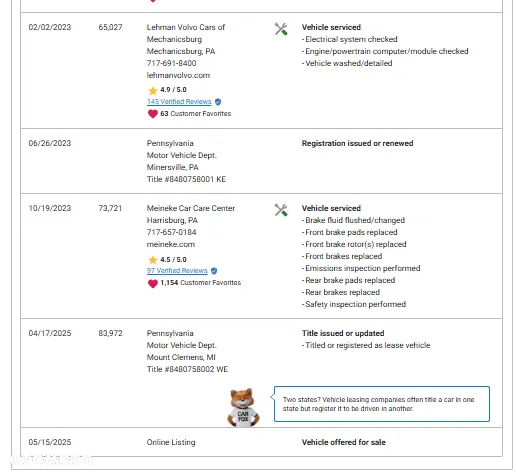
Task: Open the 97 Verified Reviews link
Action: 177,271
